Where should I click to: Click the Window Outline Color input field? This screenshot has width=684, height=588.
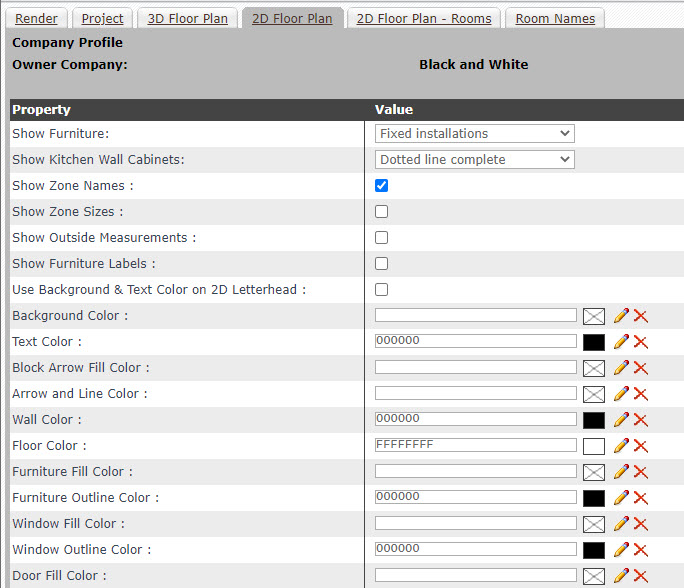475,549
